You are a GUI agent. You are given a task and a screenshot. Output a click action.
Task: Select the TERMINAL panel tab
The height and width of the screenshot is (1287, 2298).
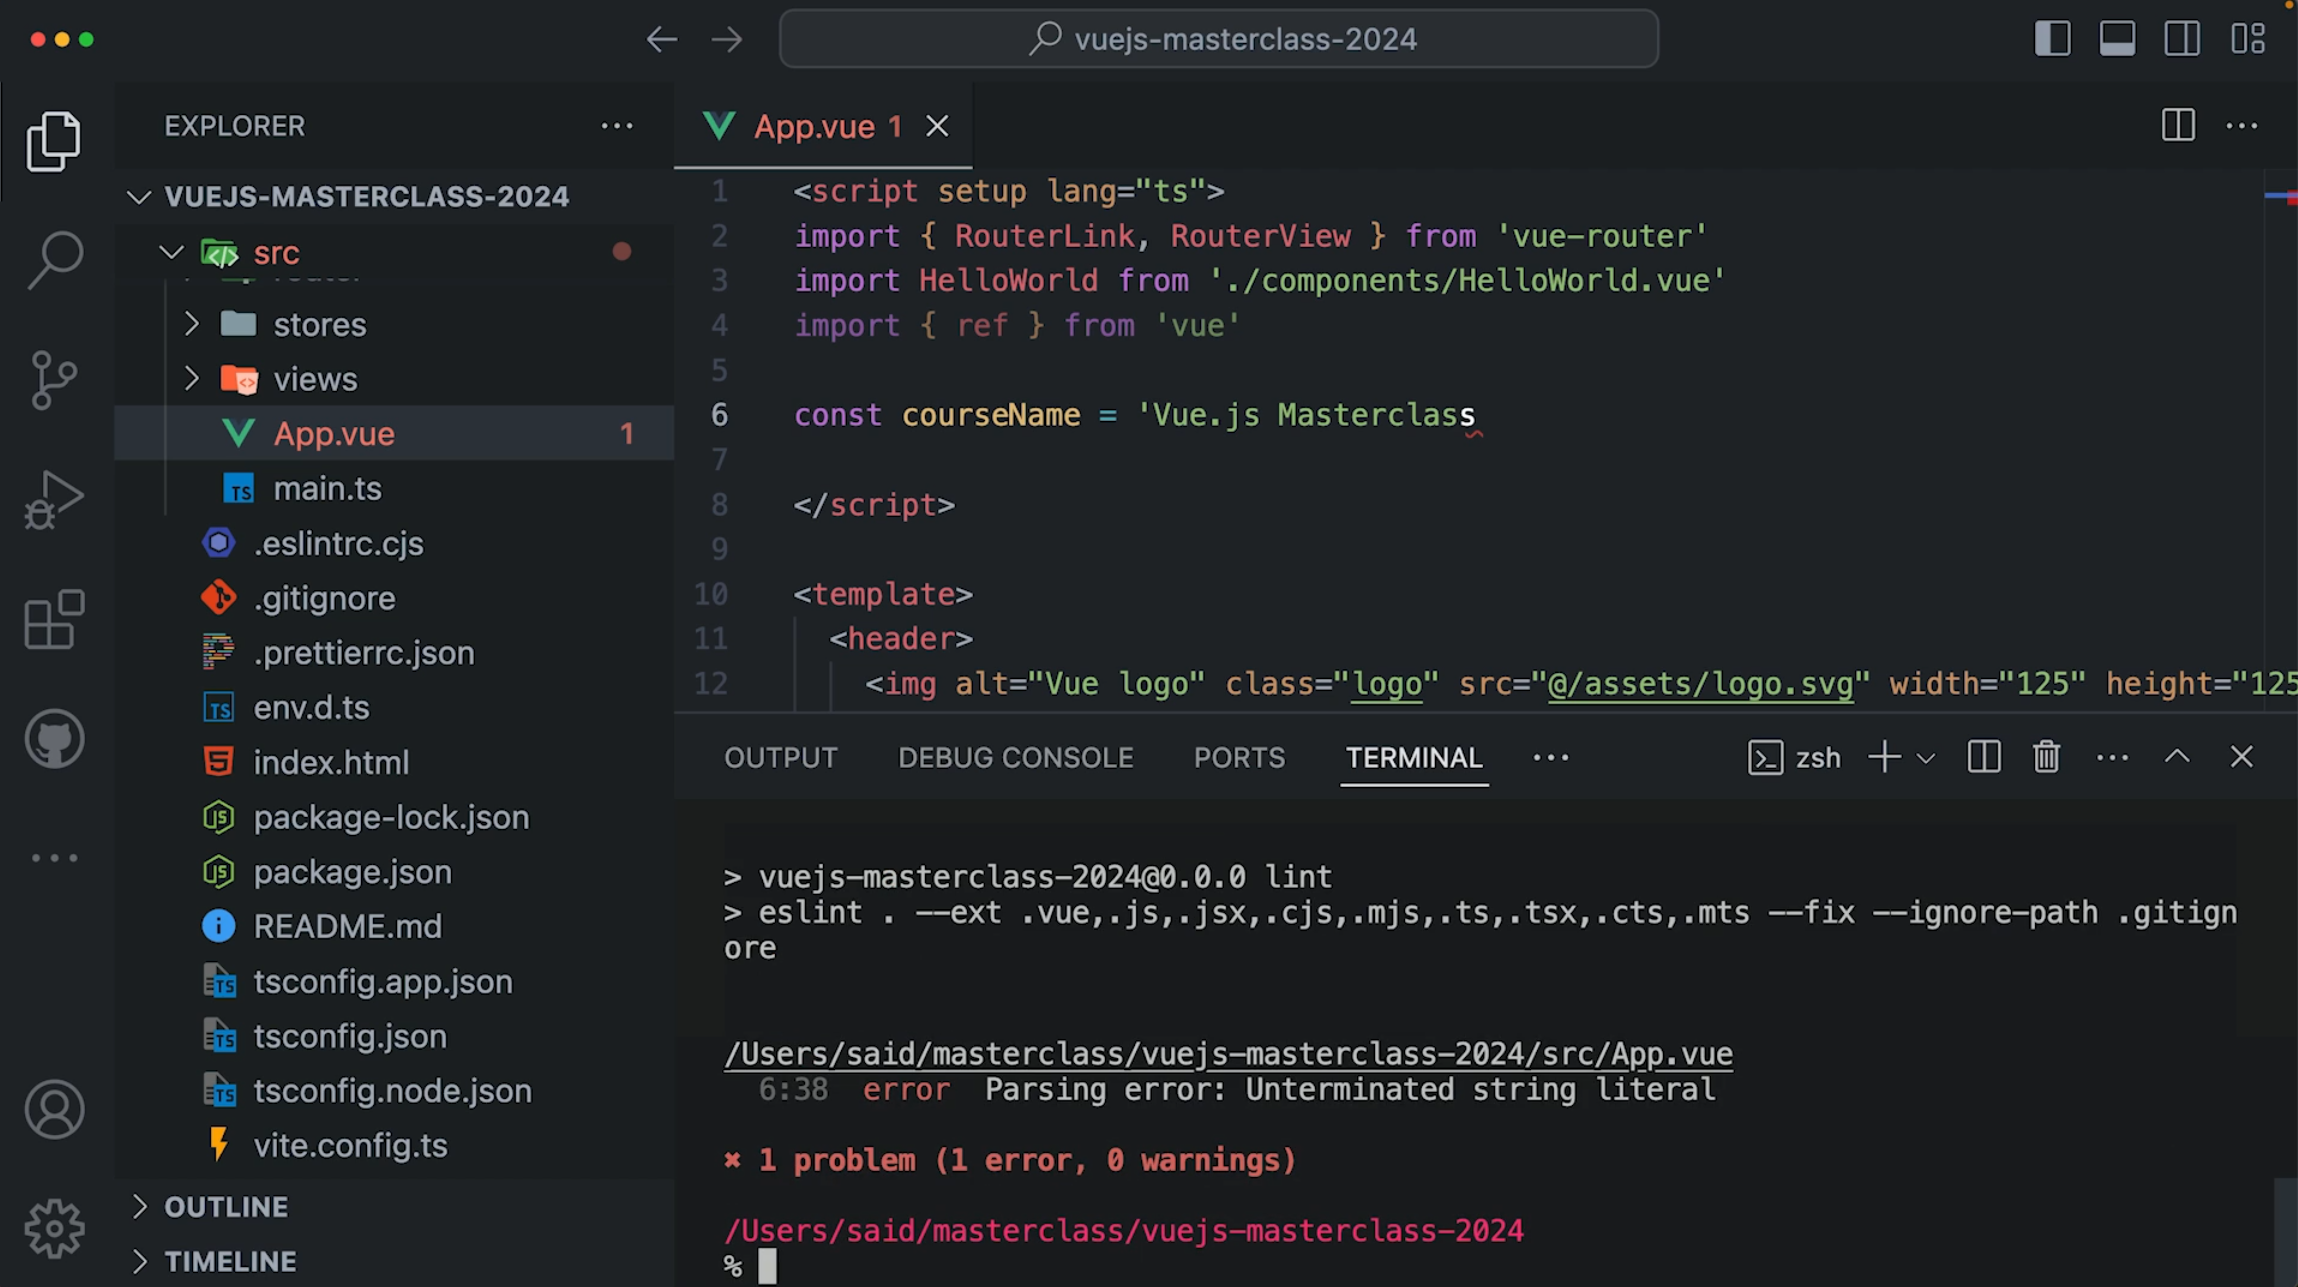pyautogui.click(x=1414, y=758)
